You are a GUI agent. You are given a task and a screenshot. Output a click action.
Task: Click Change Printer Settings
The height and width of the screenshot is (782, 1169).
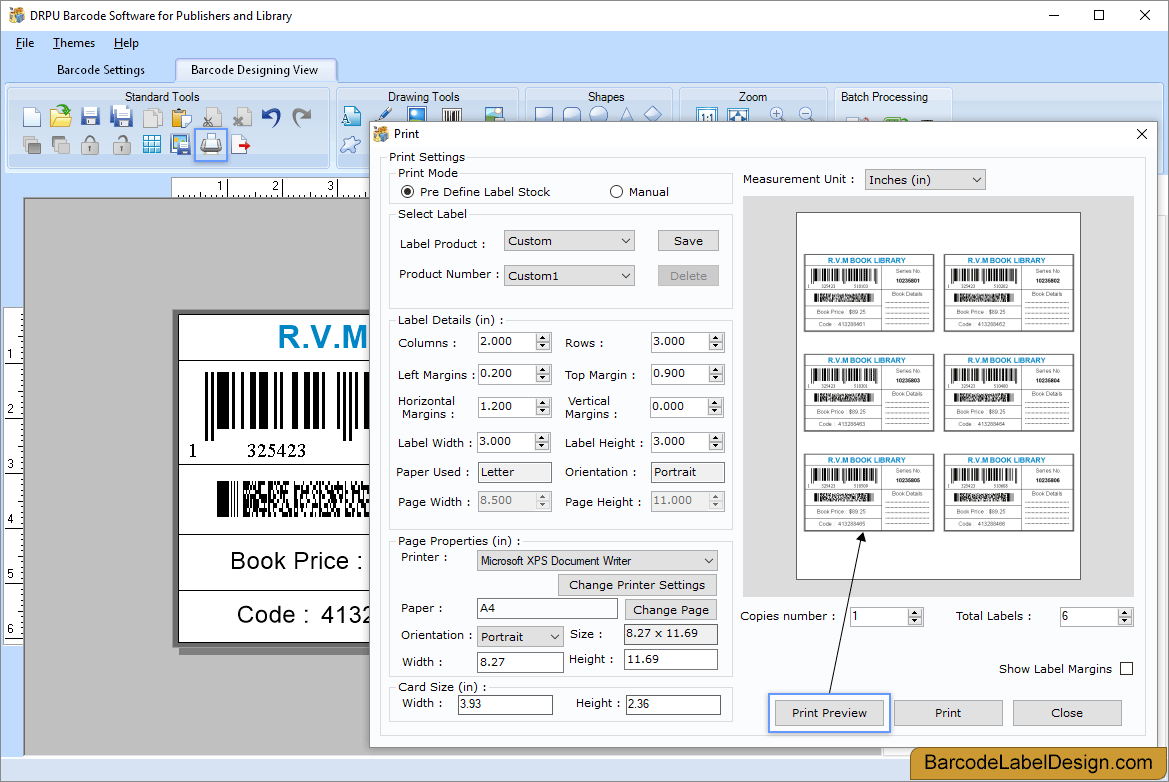637,584
